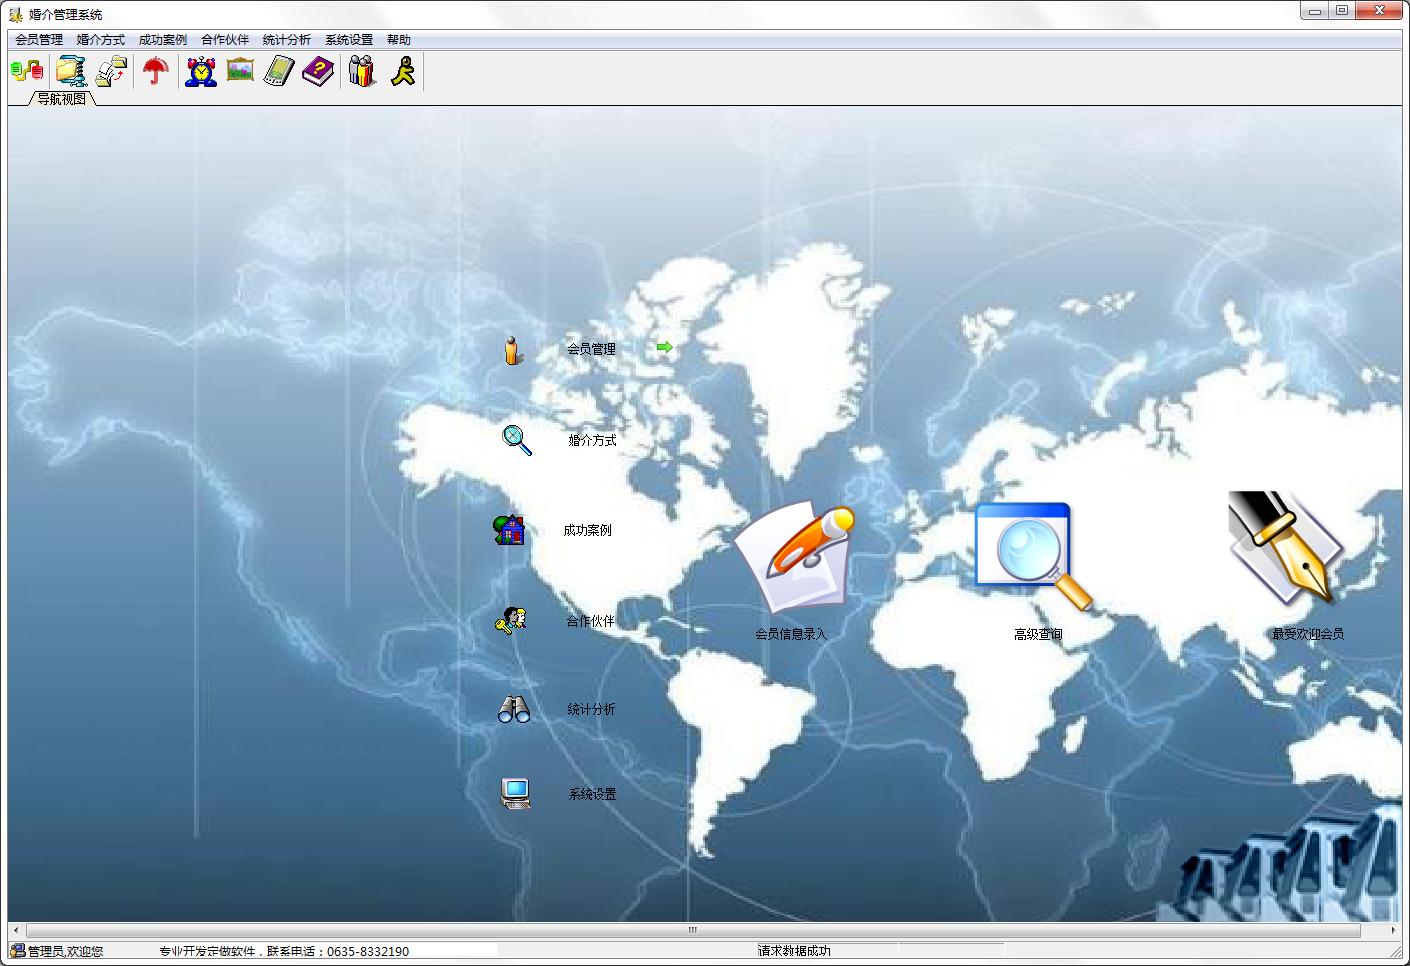Viewport: 1410px width, 966px height.
Task: Open the 会员管理 menu
Action: click(39, 40)
